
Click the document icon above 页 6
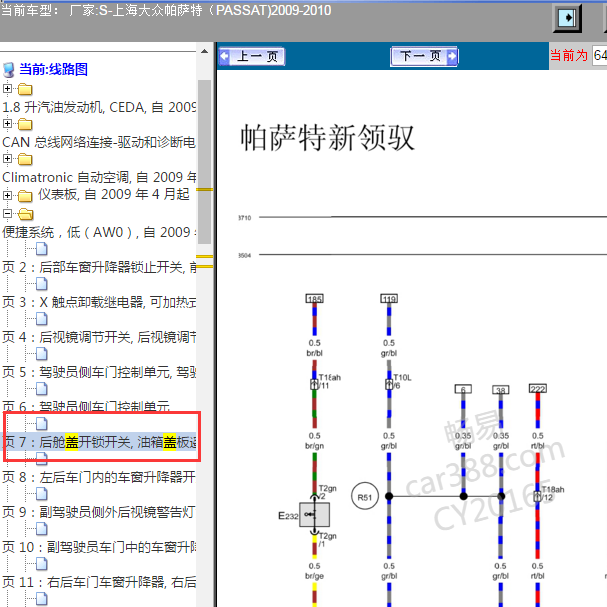point(42,389)
